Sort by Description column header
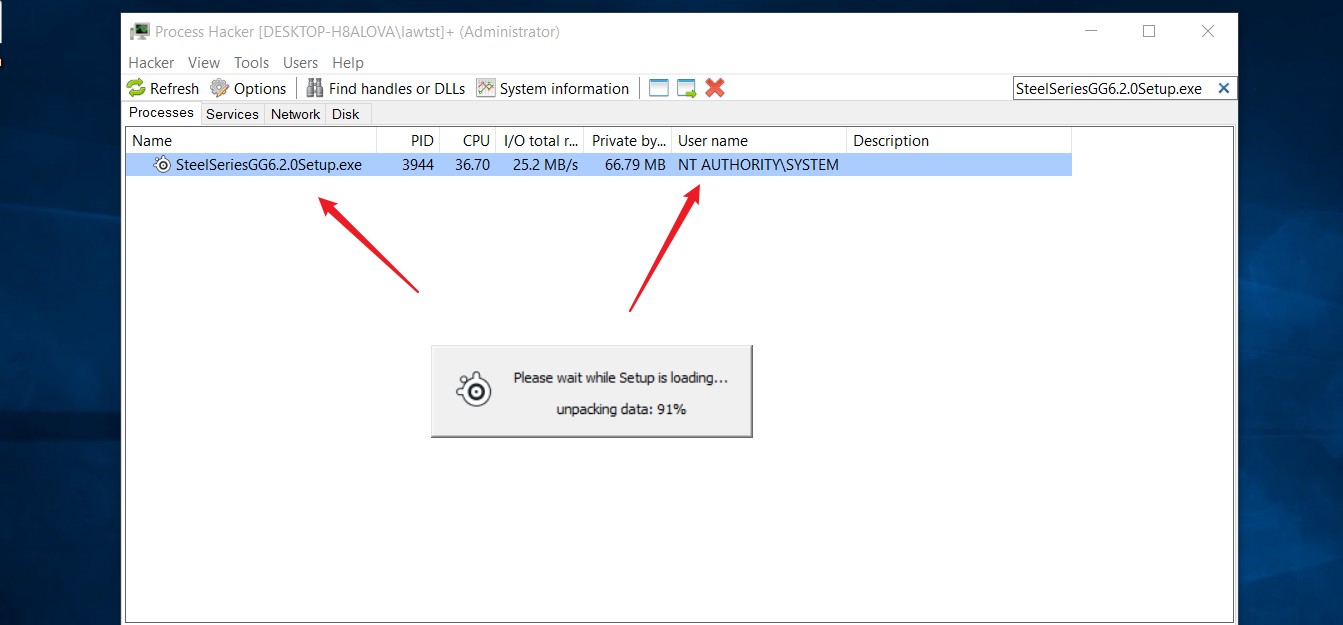This screenshot has height=625, width=1343. [958, 141]
